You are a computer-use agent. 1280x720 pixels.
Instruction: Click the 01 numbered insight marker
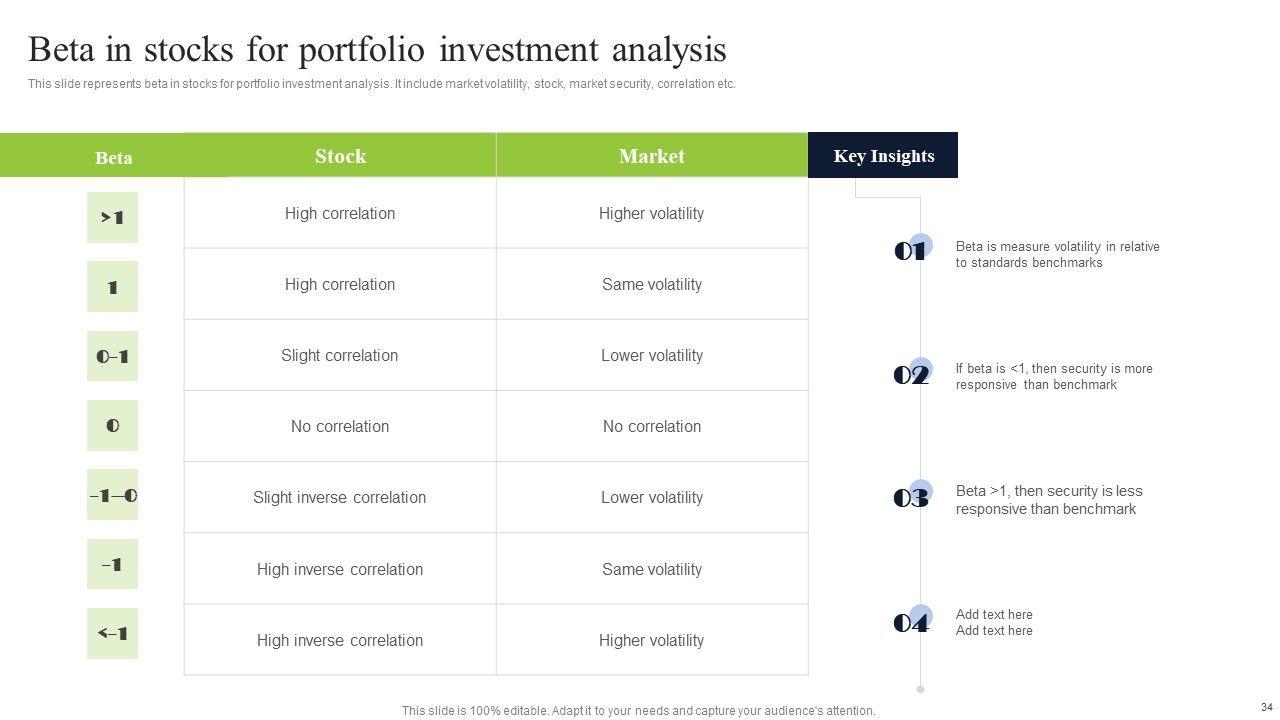(x=911, y=251)
